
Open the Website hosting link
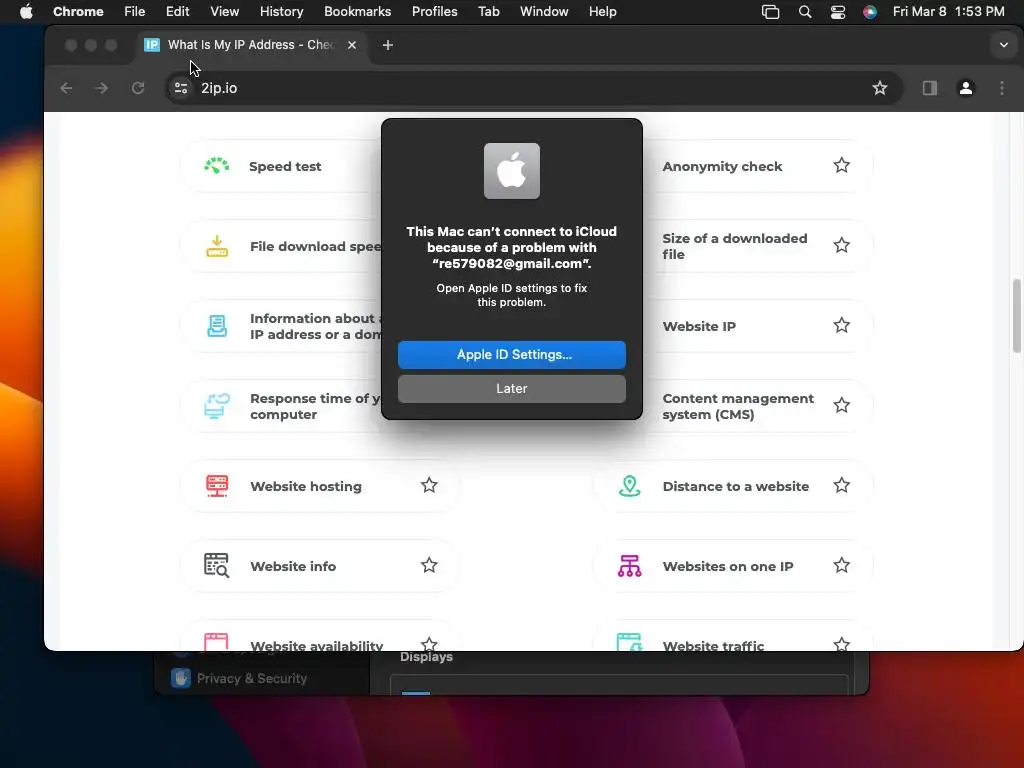click(306, 487)
